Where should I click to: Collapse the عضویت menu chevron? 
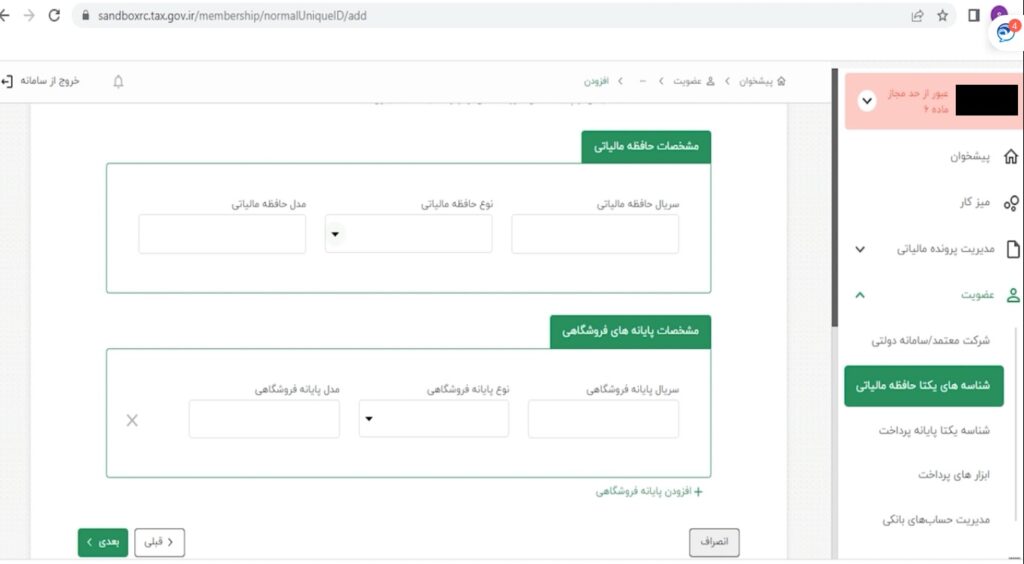[x=860, y=295]
